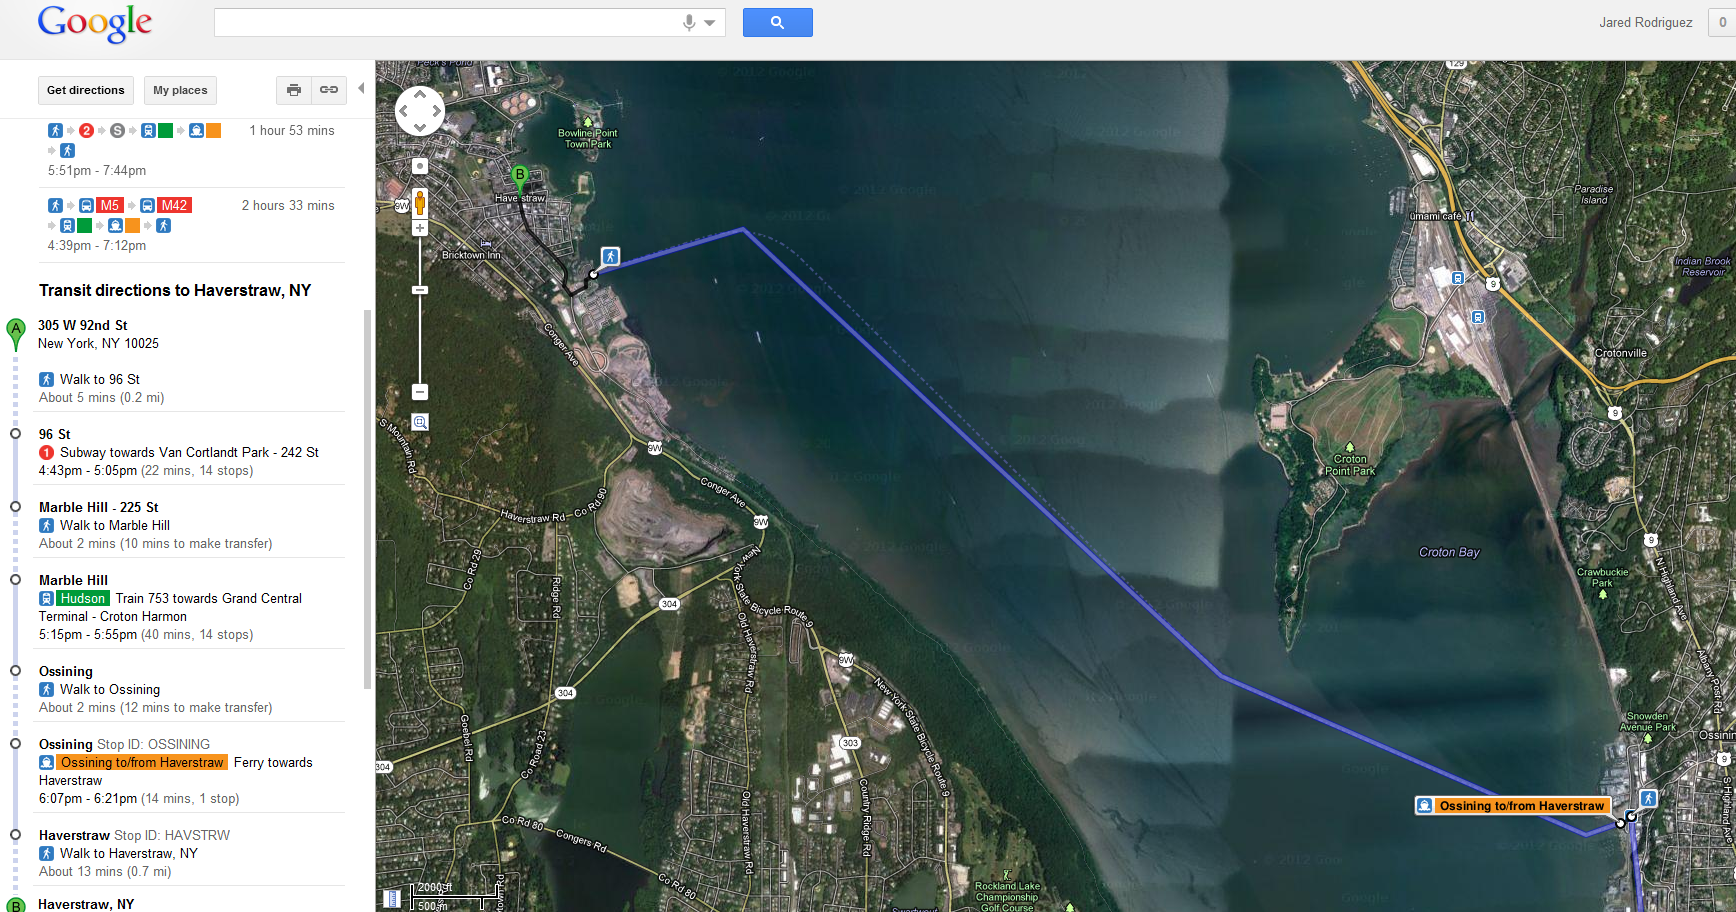Open the search box dropdown arrow
Image resolution: width=1736 pixels, height=912 pixels.
point(710,22)
